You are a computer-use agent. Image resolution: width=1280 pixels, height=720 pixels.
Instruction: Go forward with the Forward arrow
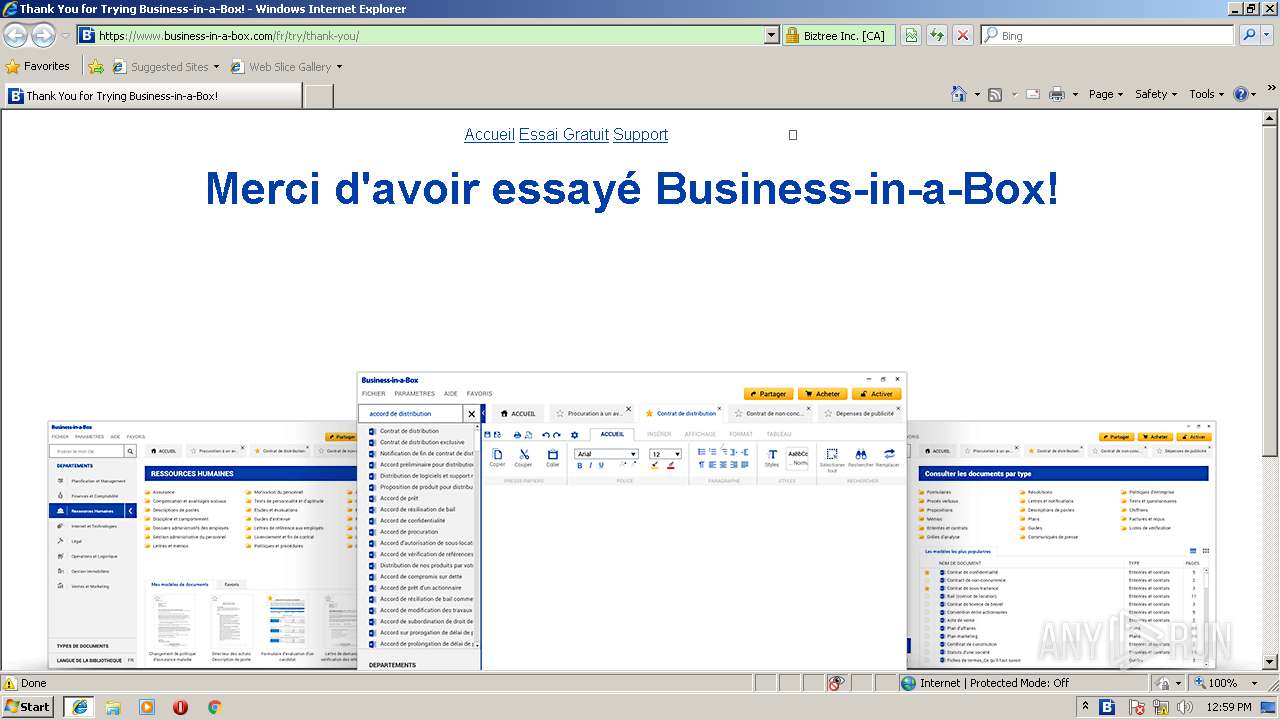[43, 35]
